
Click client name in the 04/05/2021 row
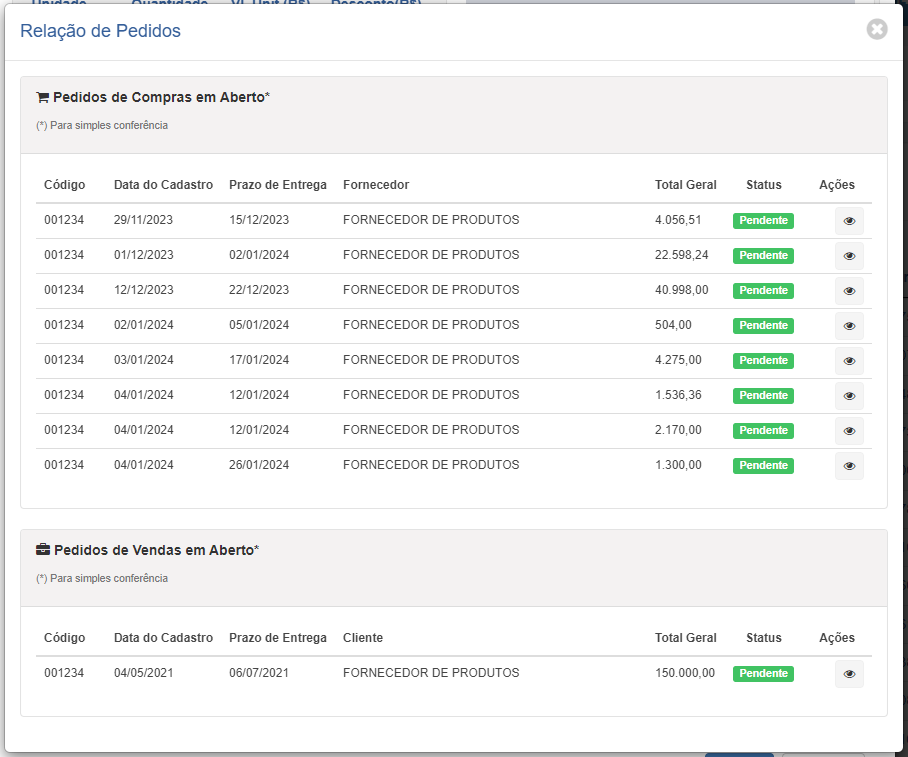click(x=431, y=673)
